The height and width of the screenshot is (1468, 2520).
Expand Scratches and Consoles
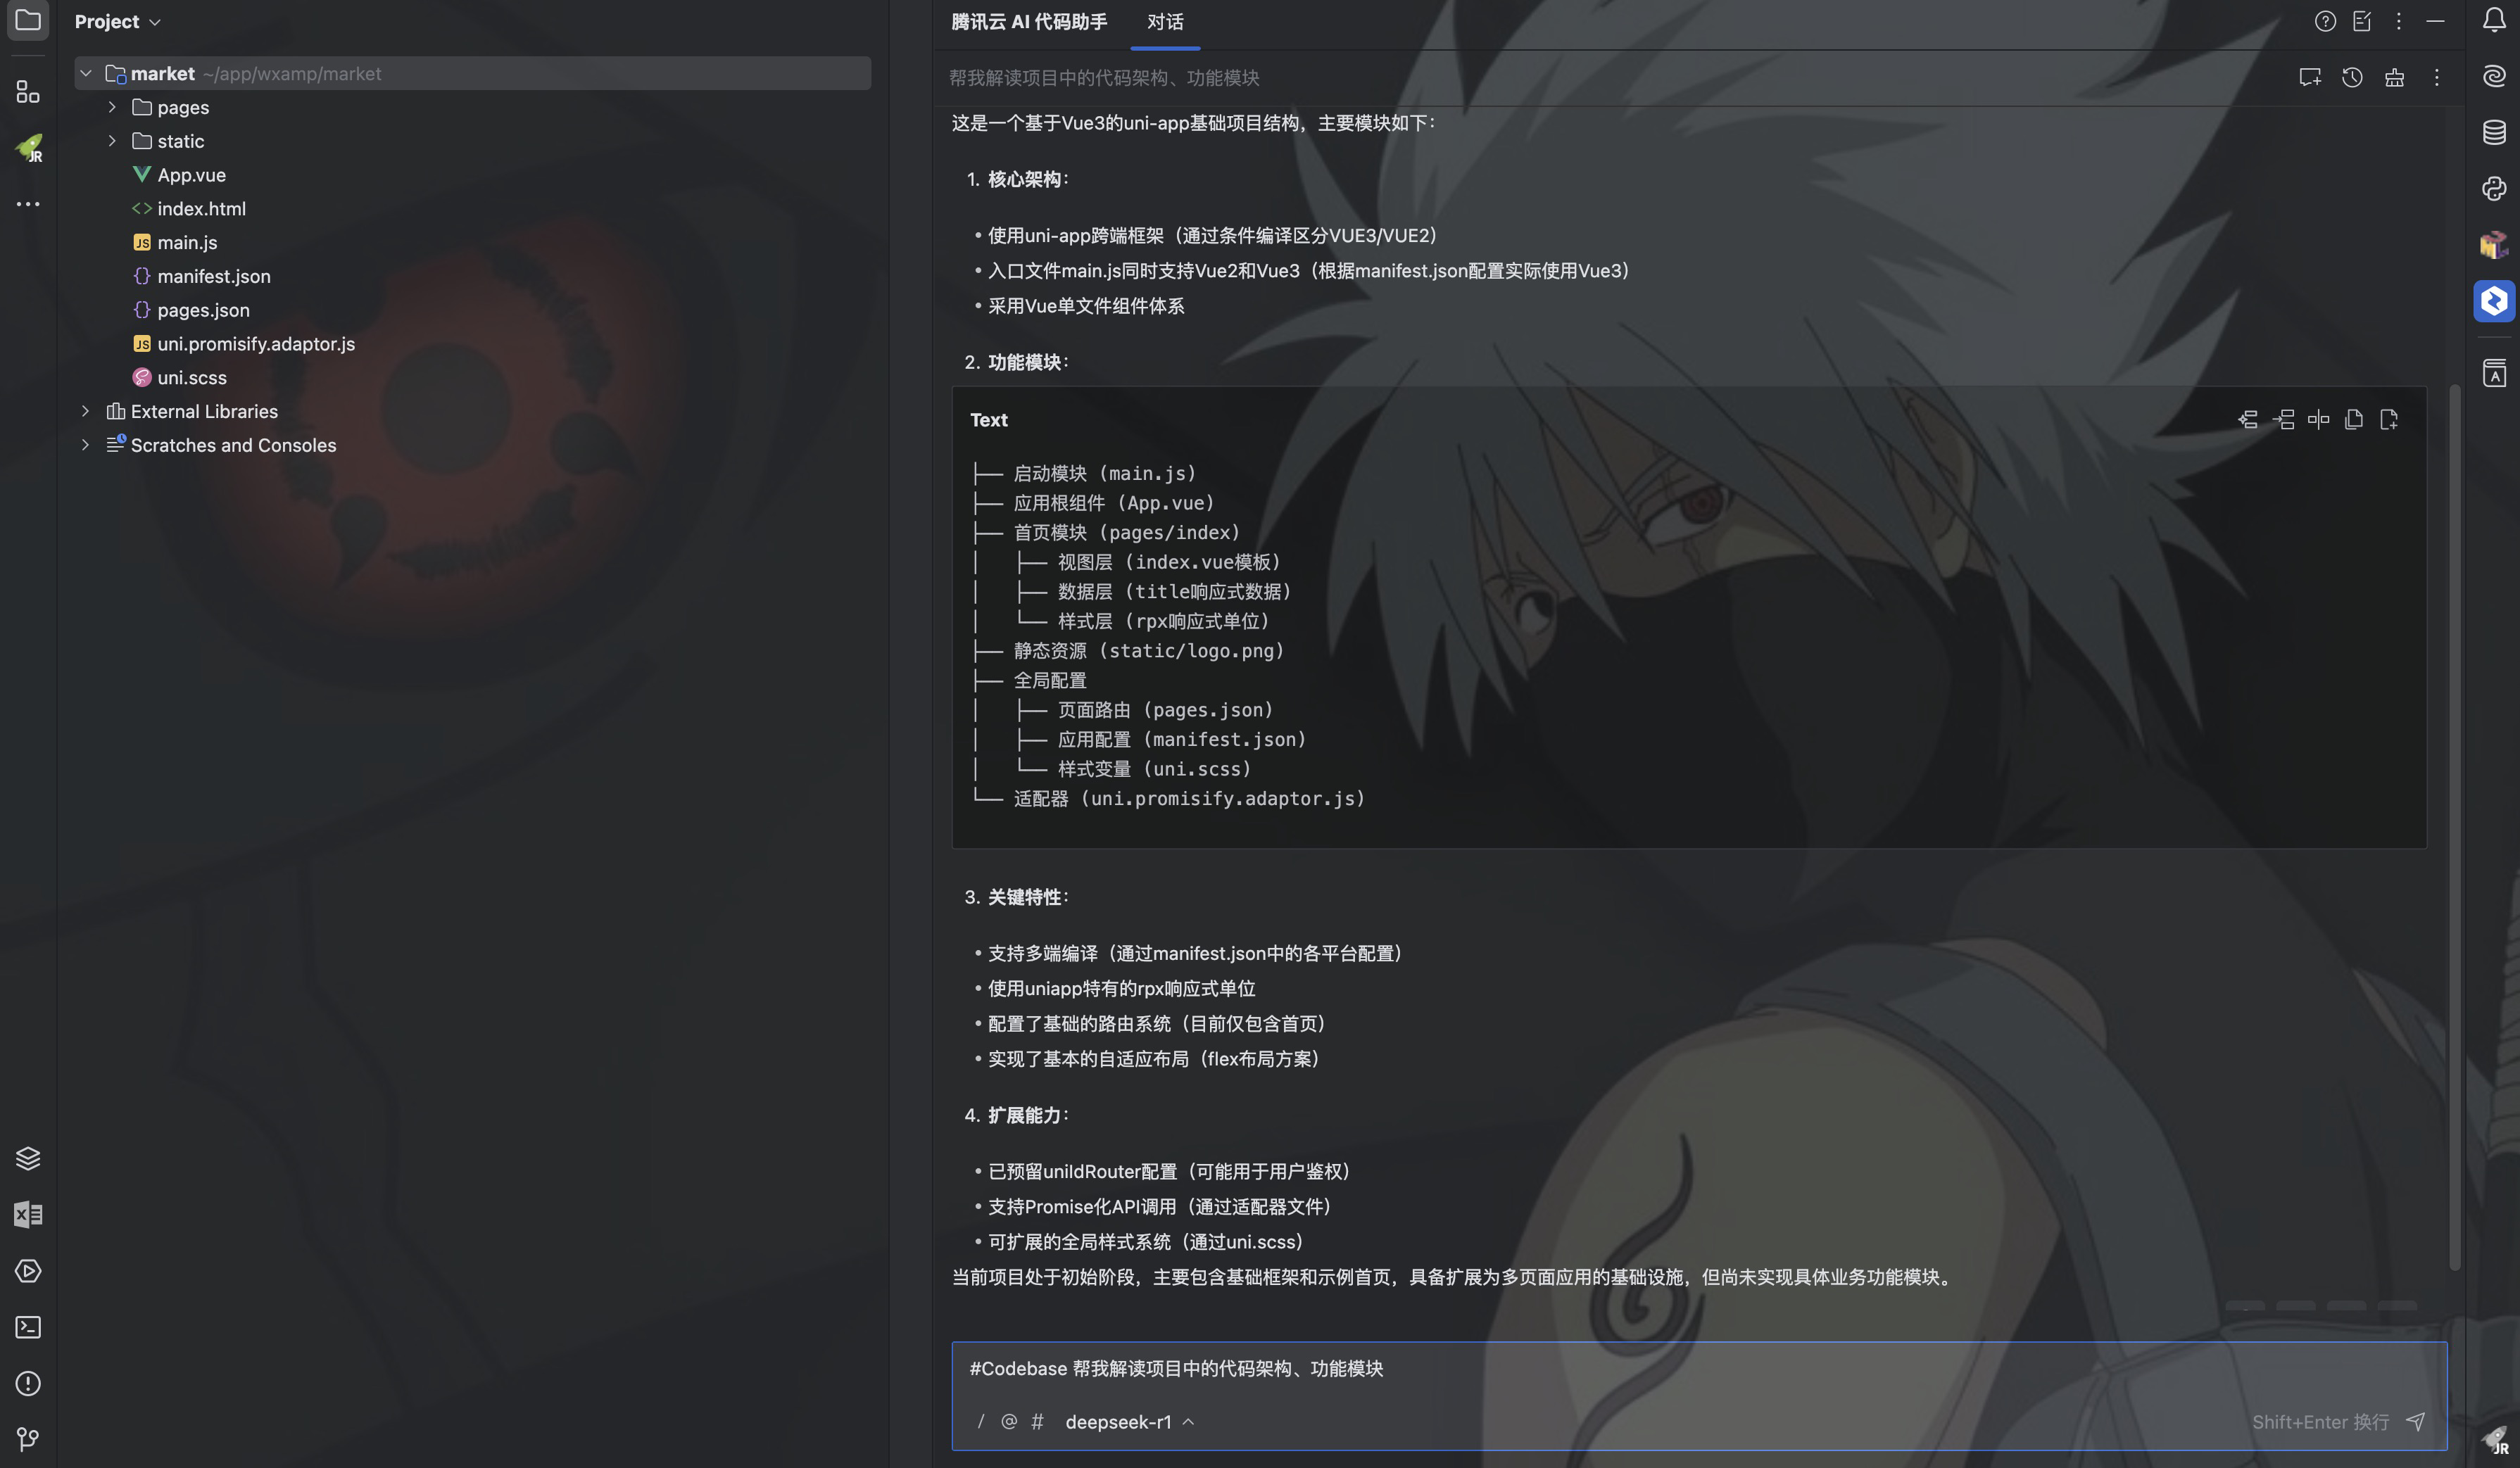coord(86,445)
